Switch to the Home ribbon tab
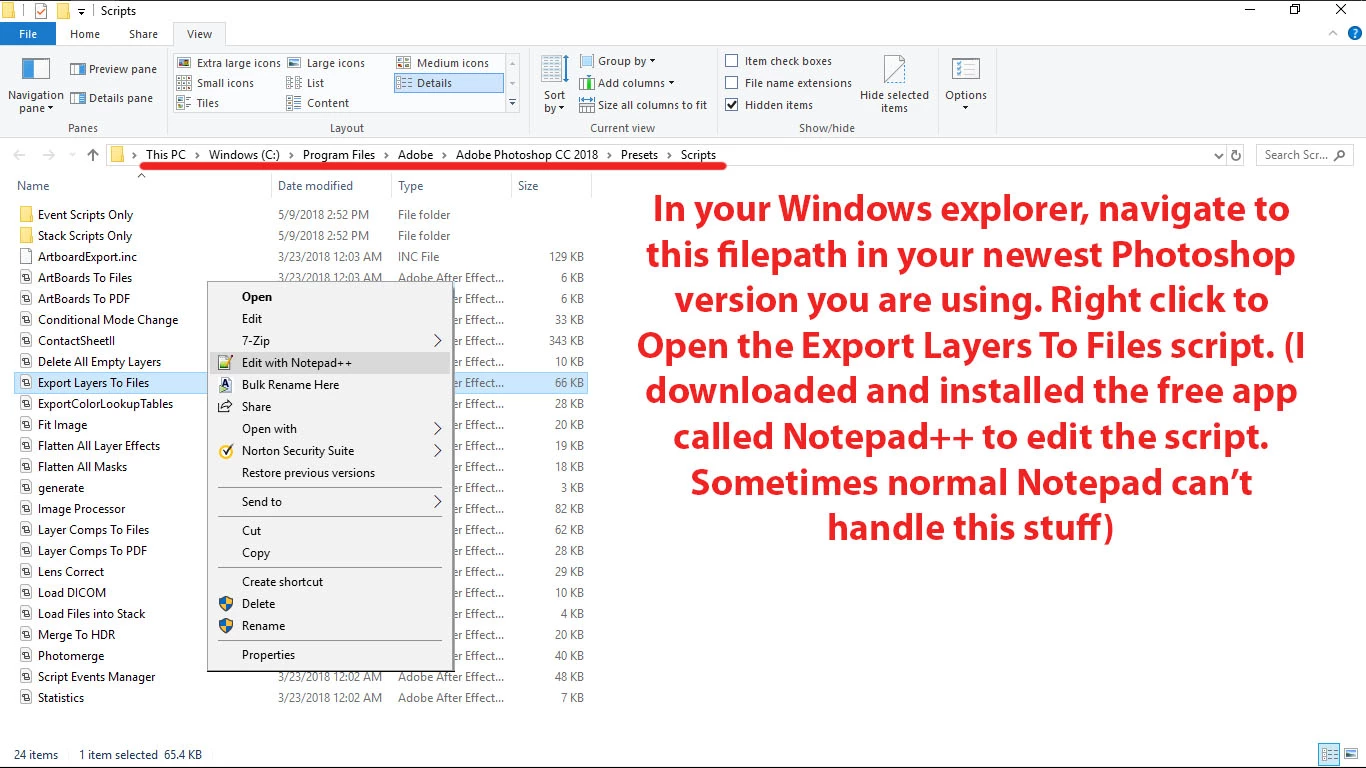This screenshot has width=1366, height=768. point(85,34)
